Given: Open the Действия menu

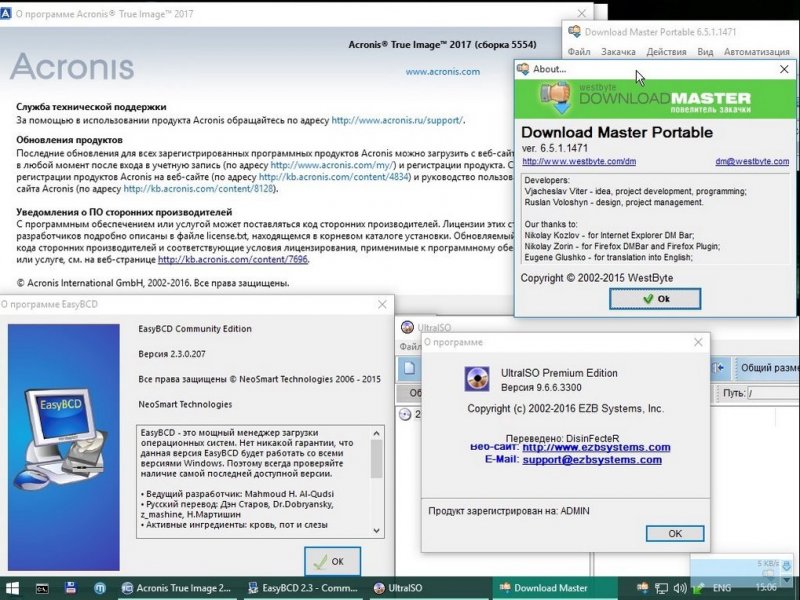Looking at the screenshot, I should pos(666,52).
